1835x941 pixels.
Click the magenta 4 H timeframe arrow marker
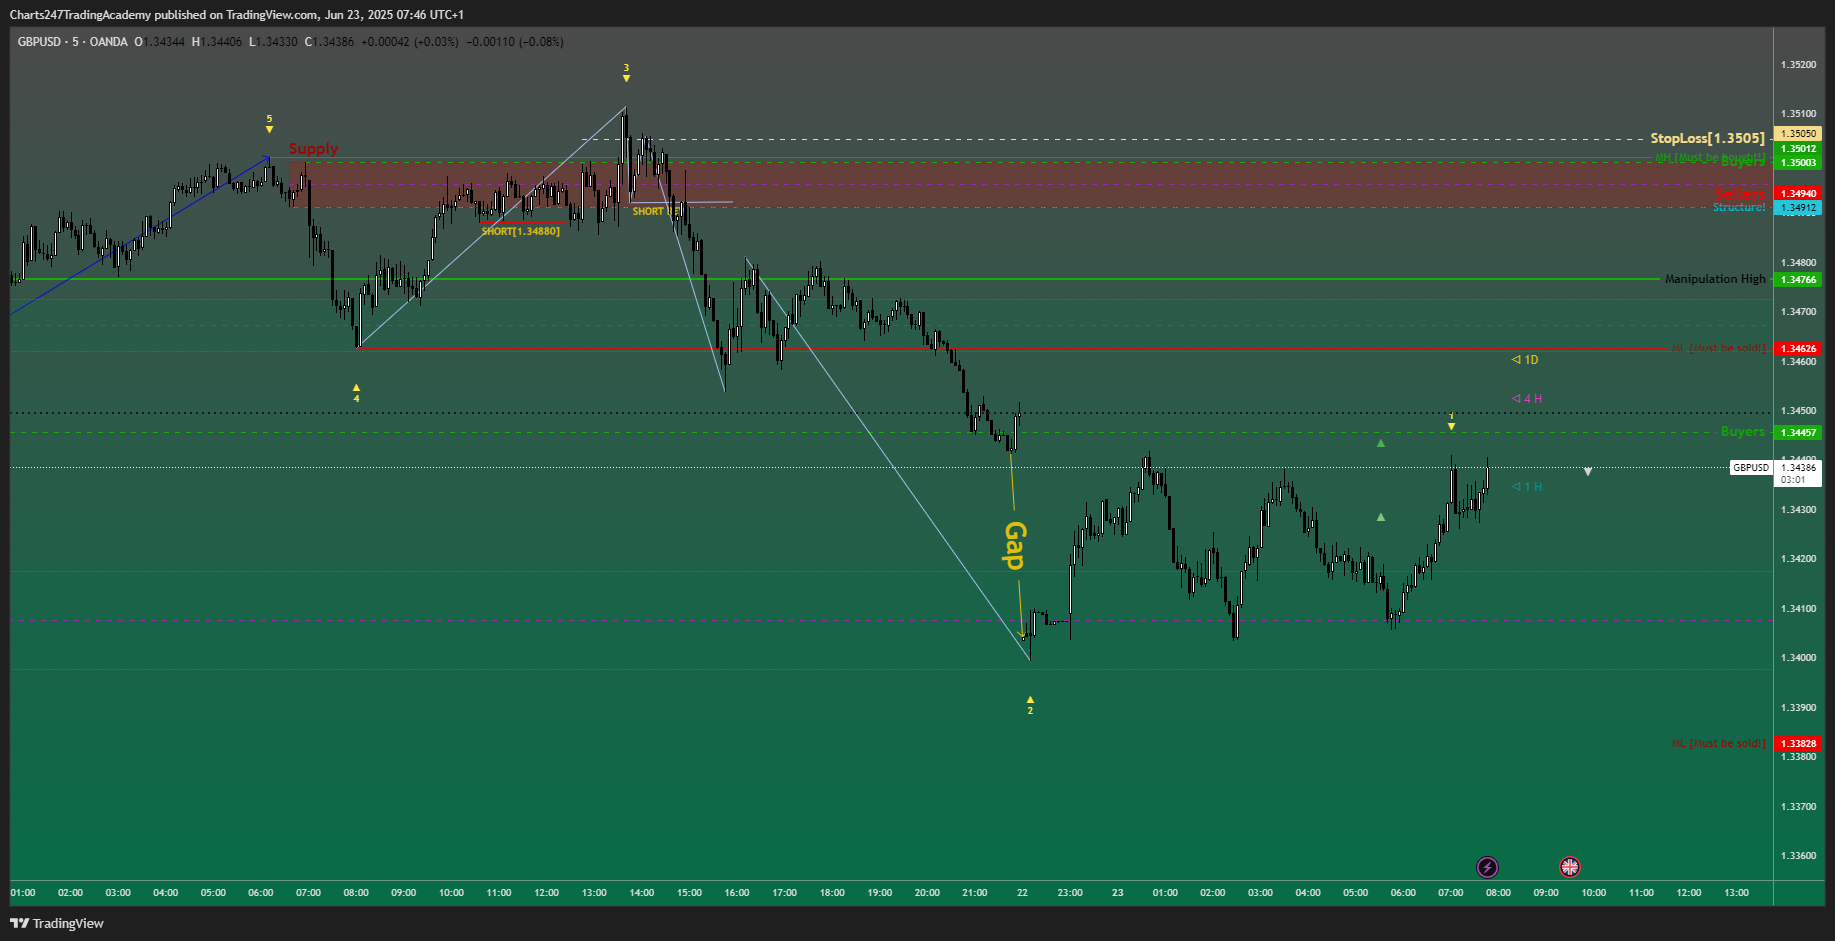(x=1527, y=398)
